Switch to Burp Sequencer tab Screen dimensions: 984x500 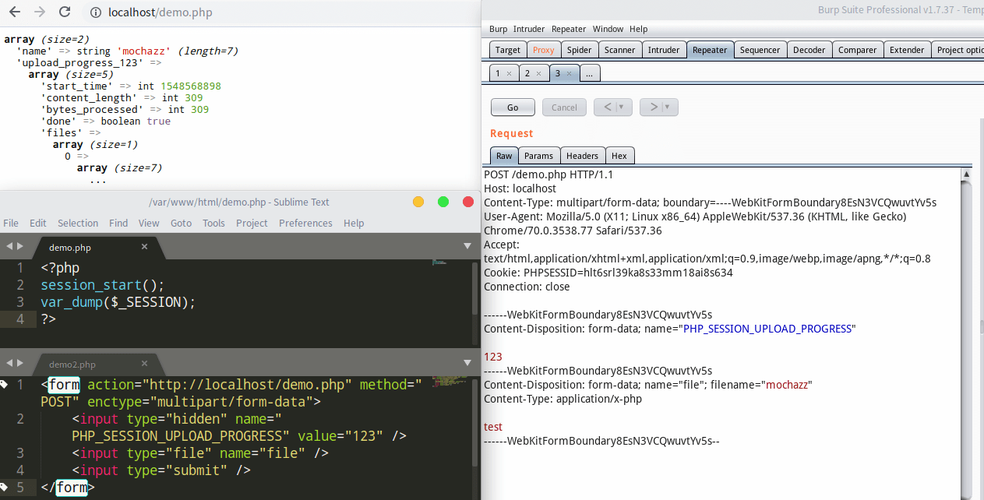(x=759, y=50)
